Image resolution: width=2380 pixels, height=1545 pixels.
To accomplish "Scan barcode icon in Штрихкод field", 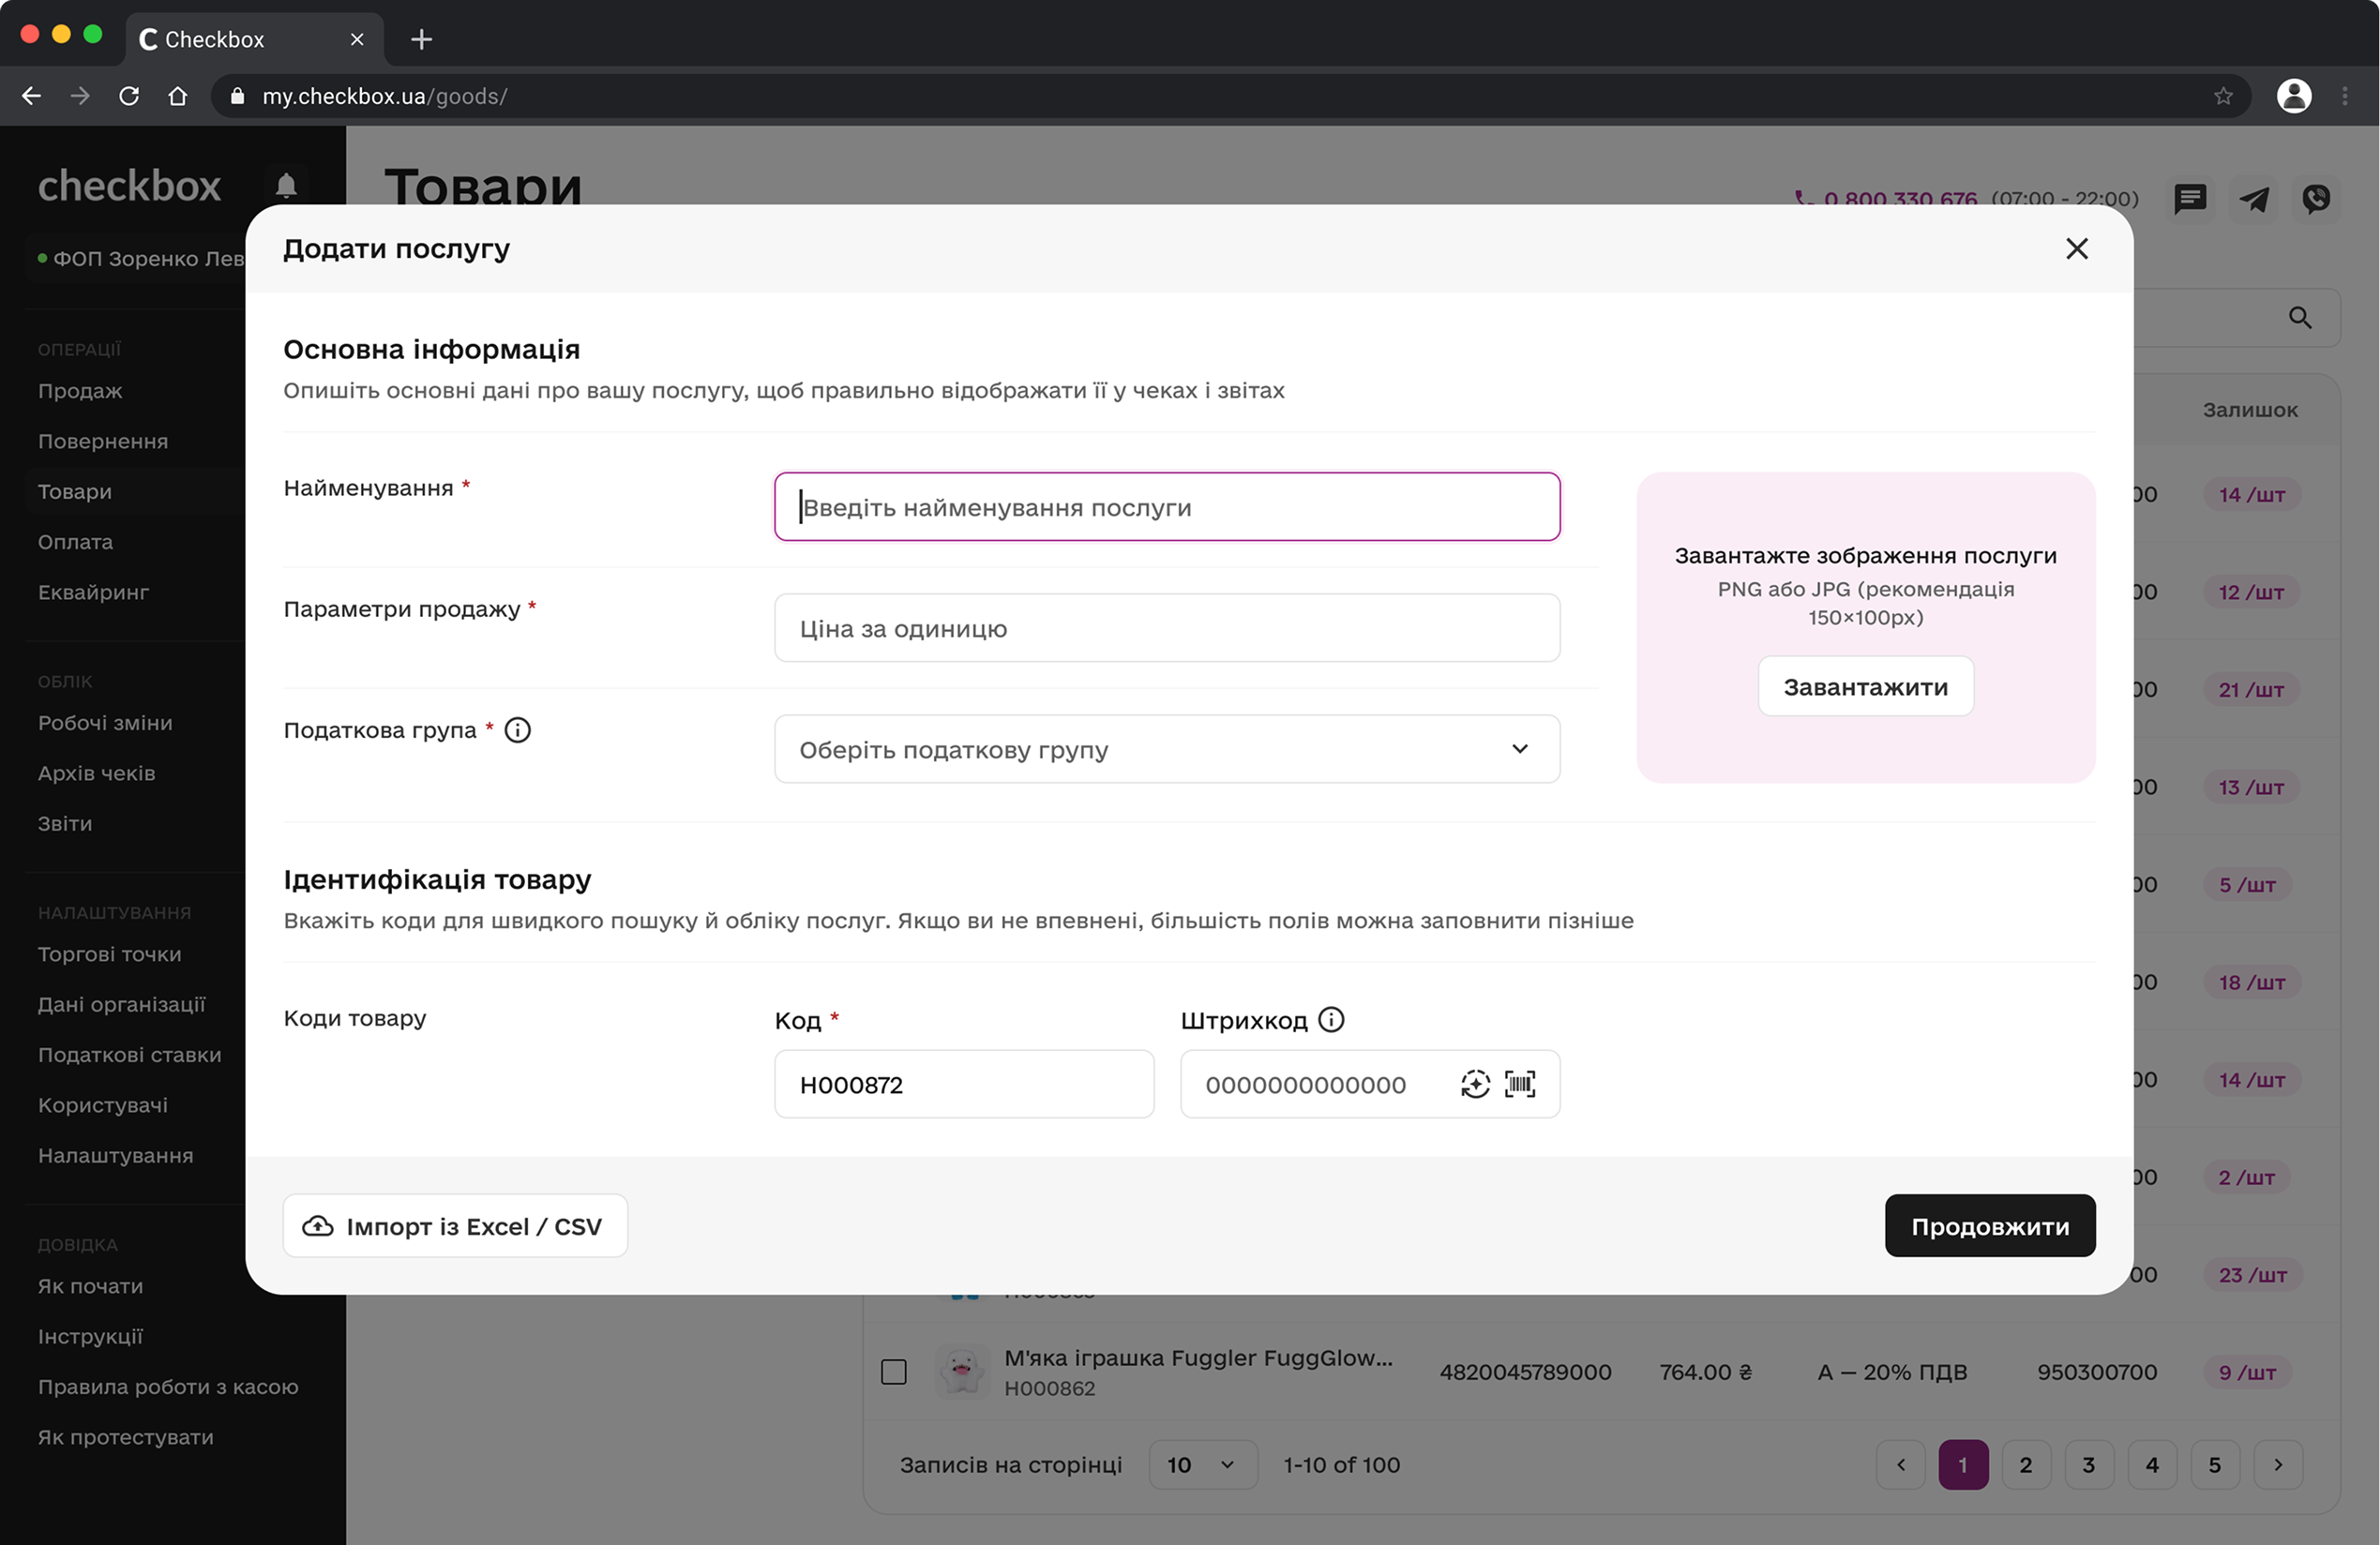I will [x=1520, y=1084].
